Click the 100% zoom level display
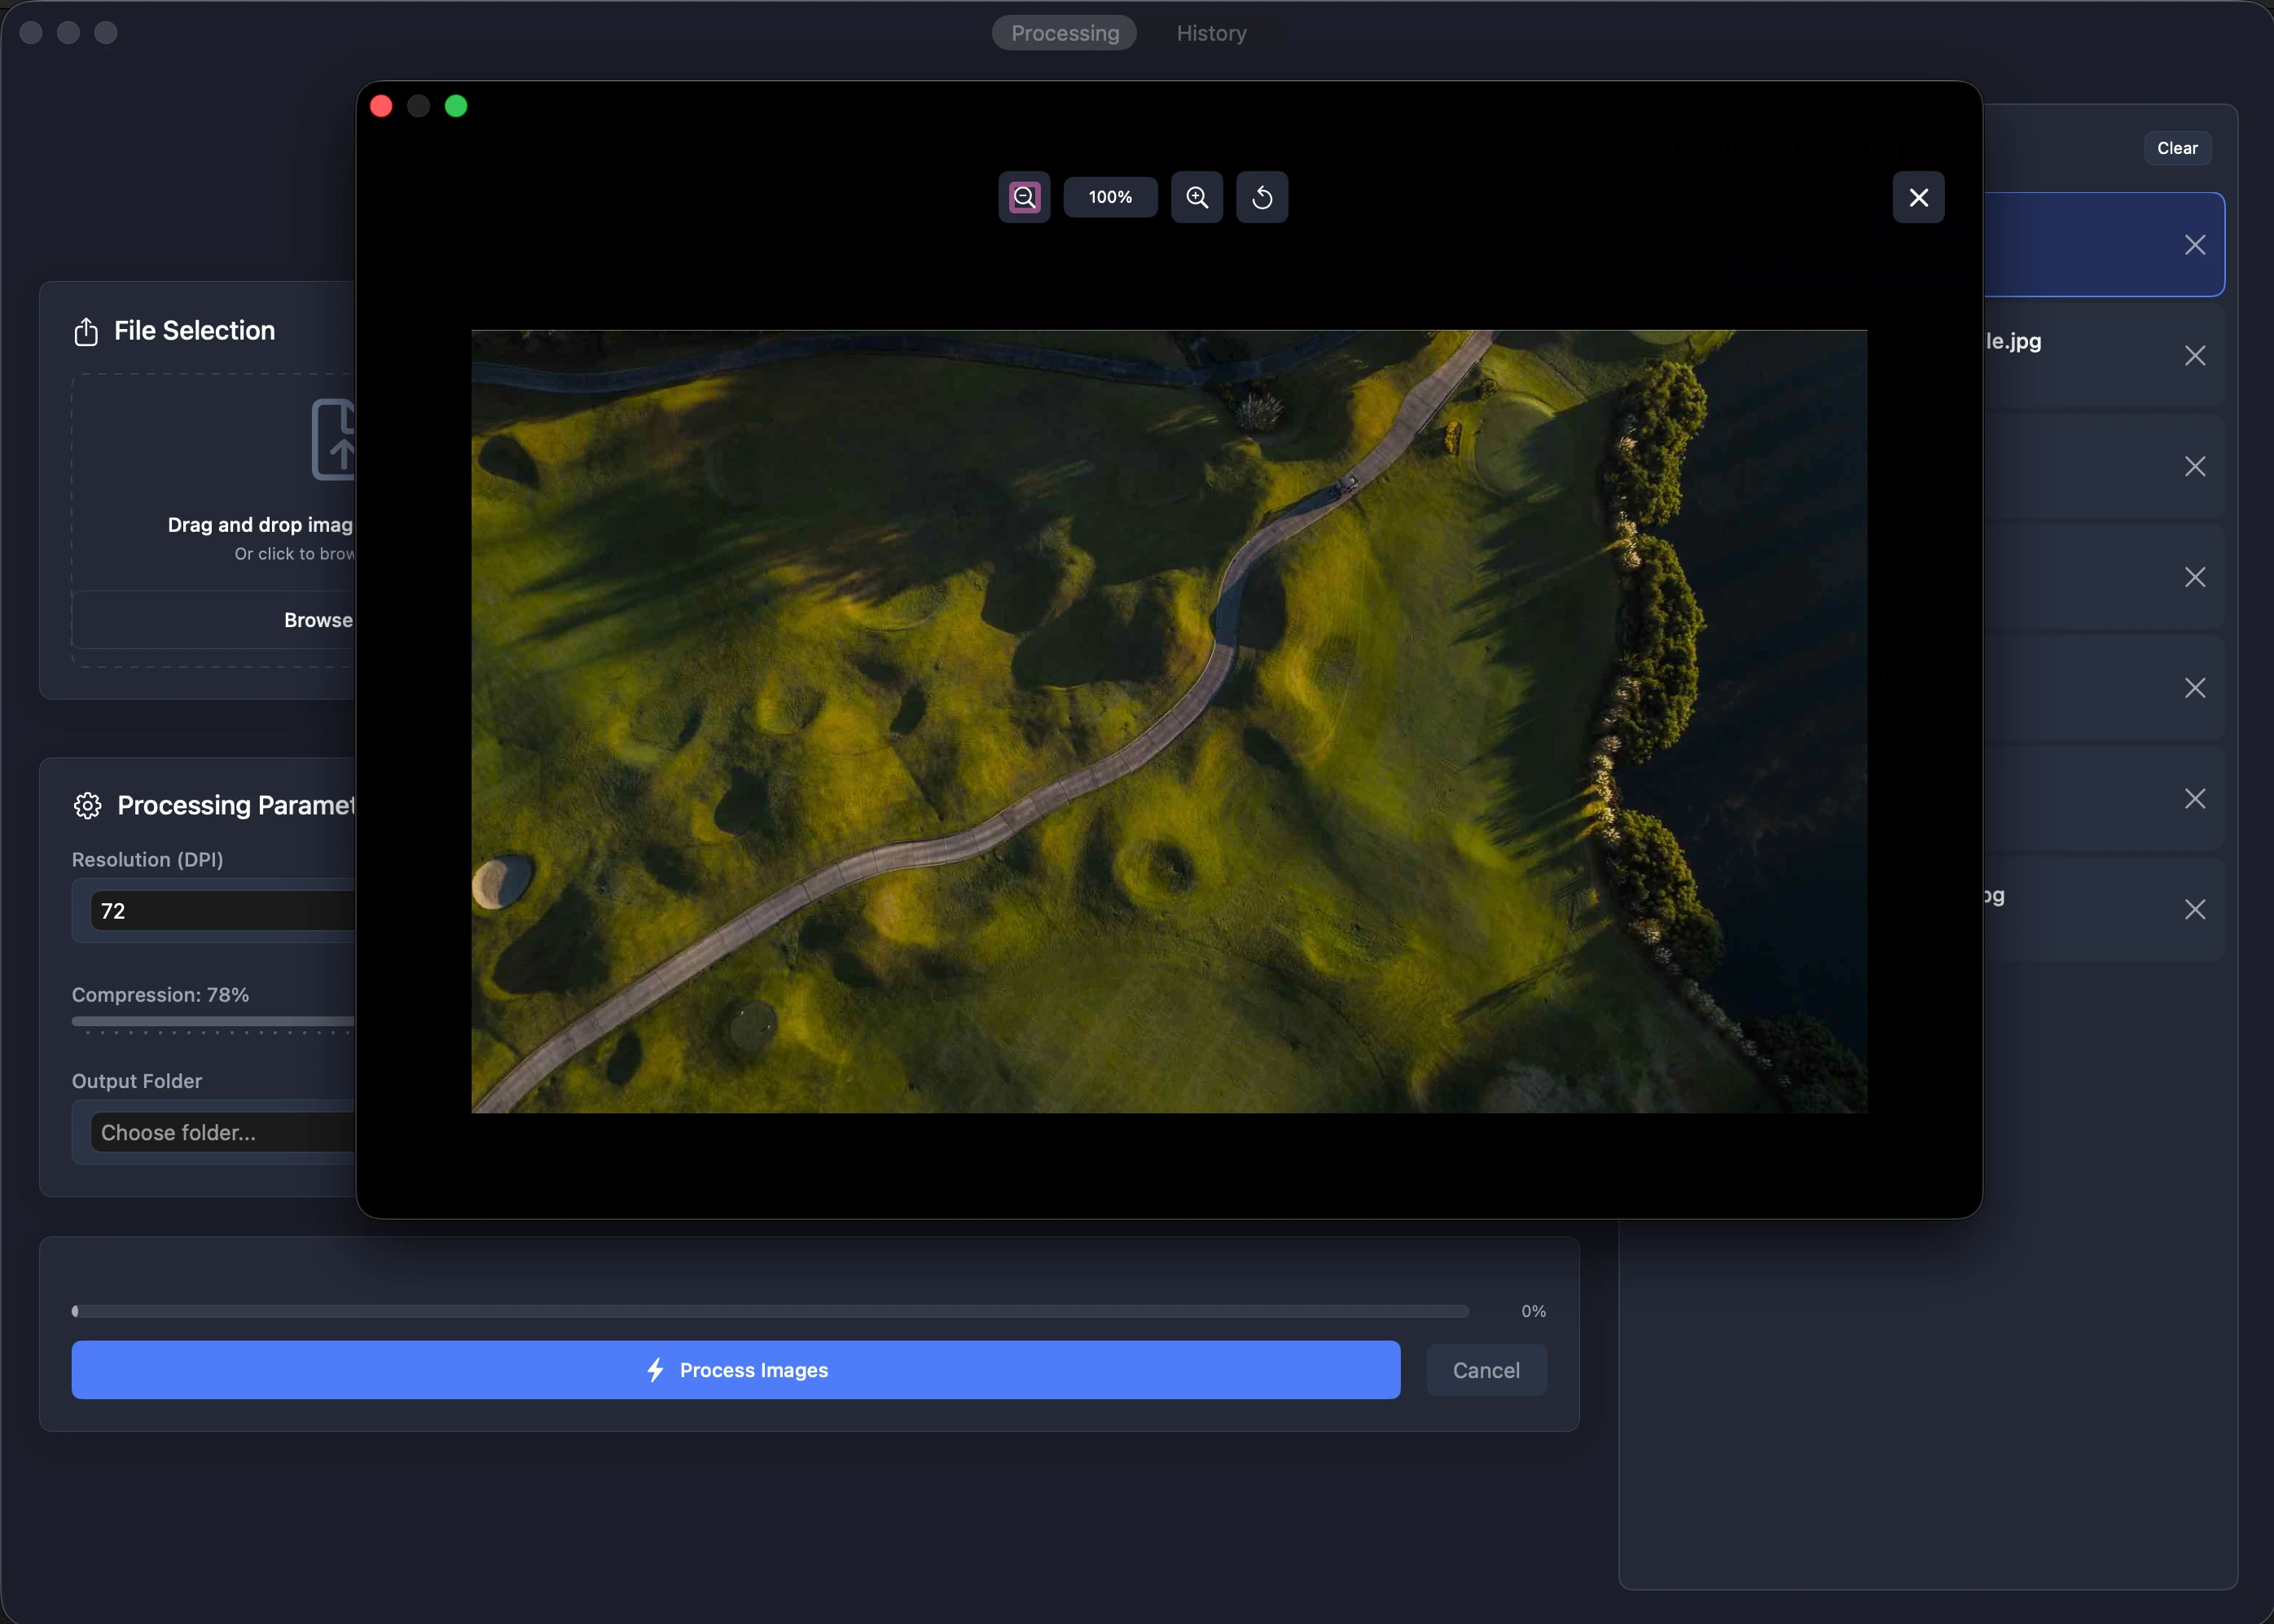Viewport: 2274px width, 1624px height. click(1110, 197)
